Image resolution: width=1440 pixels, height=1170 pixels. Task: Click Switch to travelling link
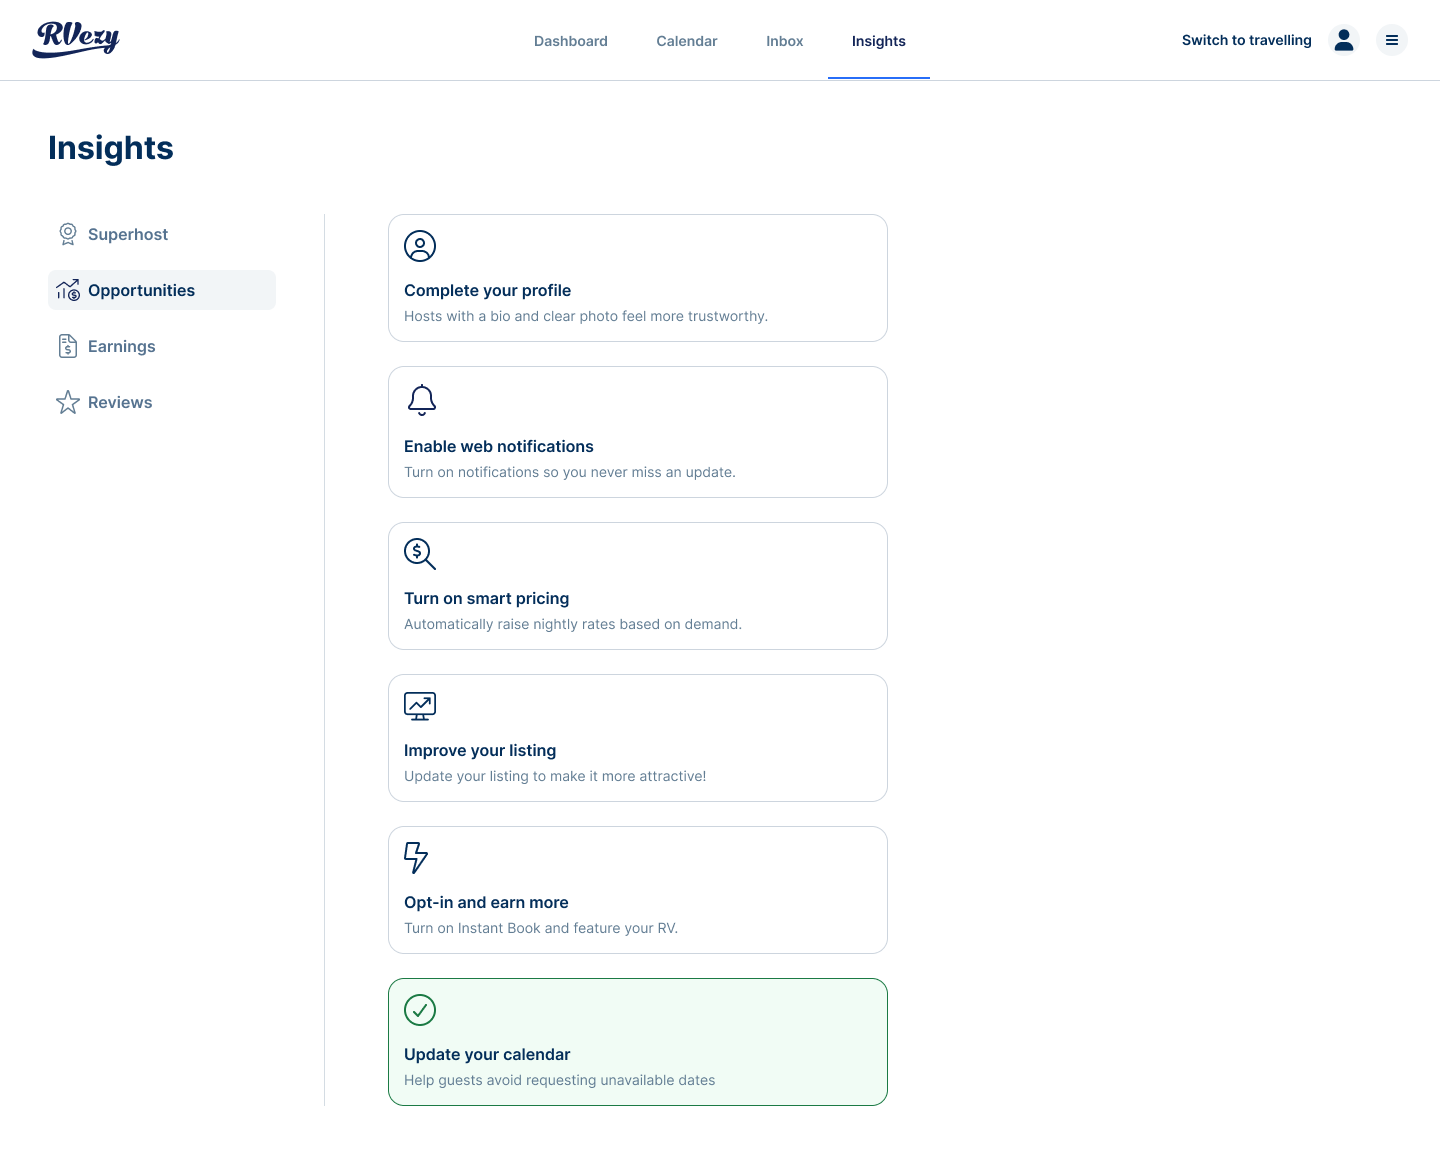(1246, 40)
